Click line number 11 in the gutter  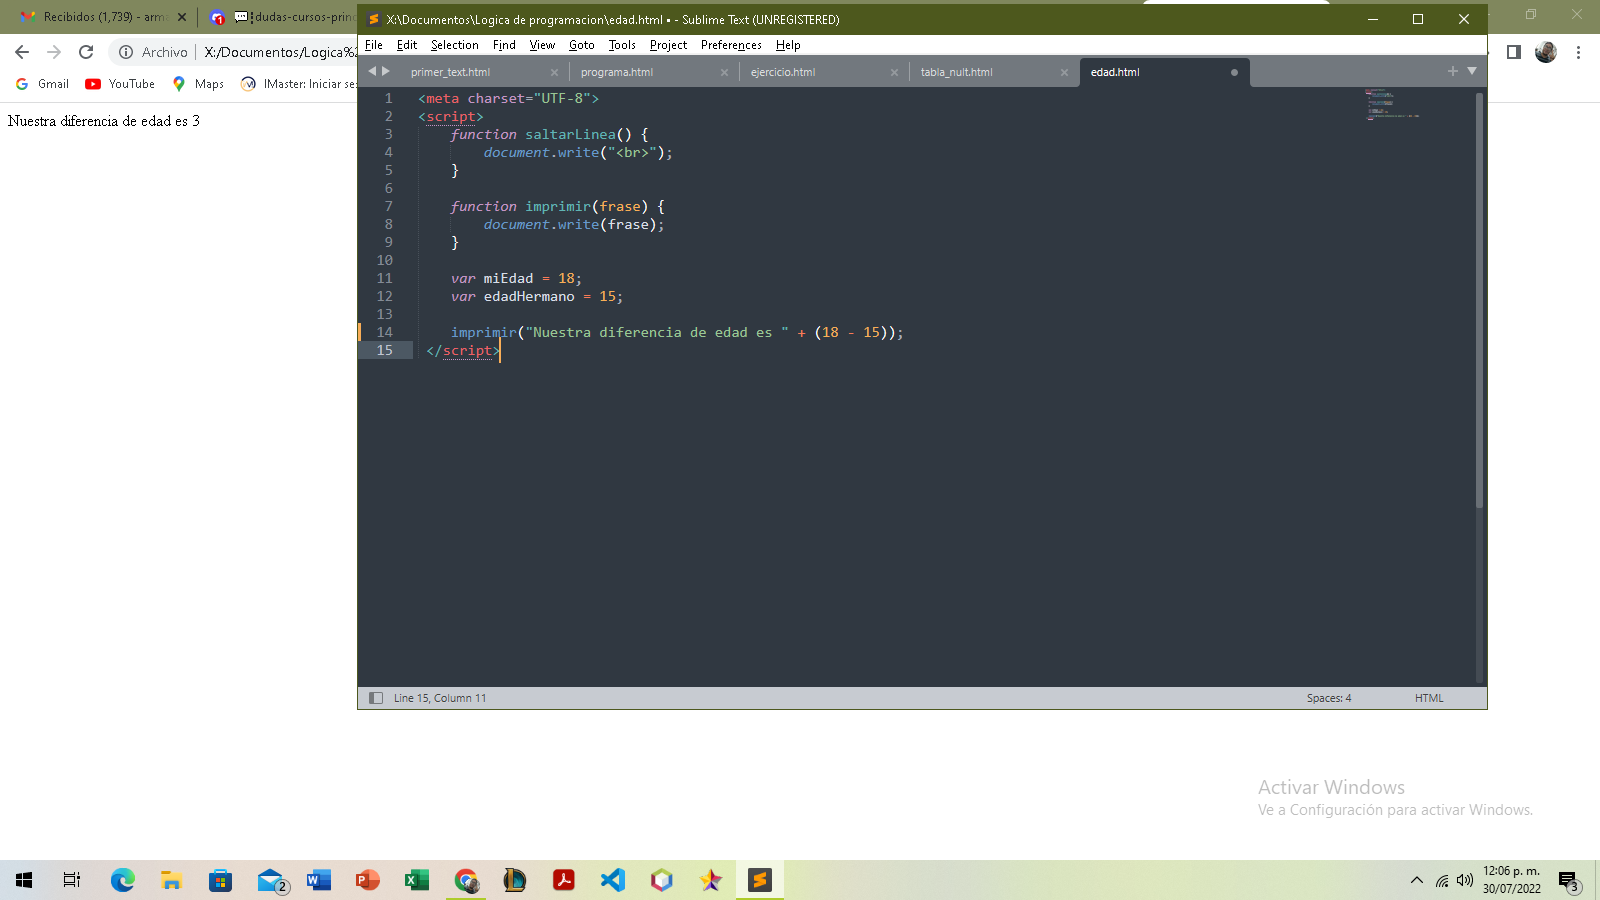point(384,278)
